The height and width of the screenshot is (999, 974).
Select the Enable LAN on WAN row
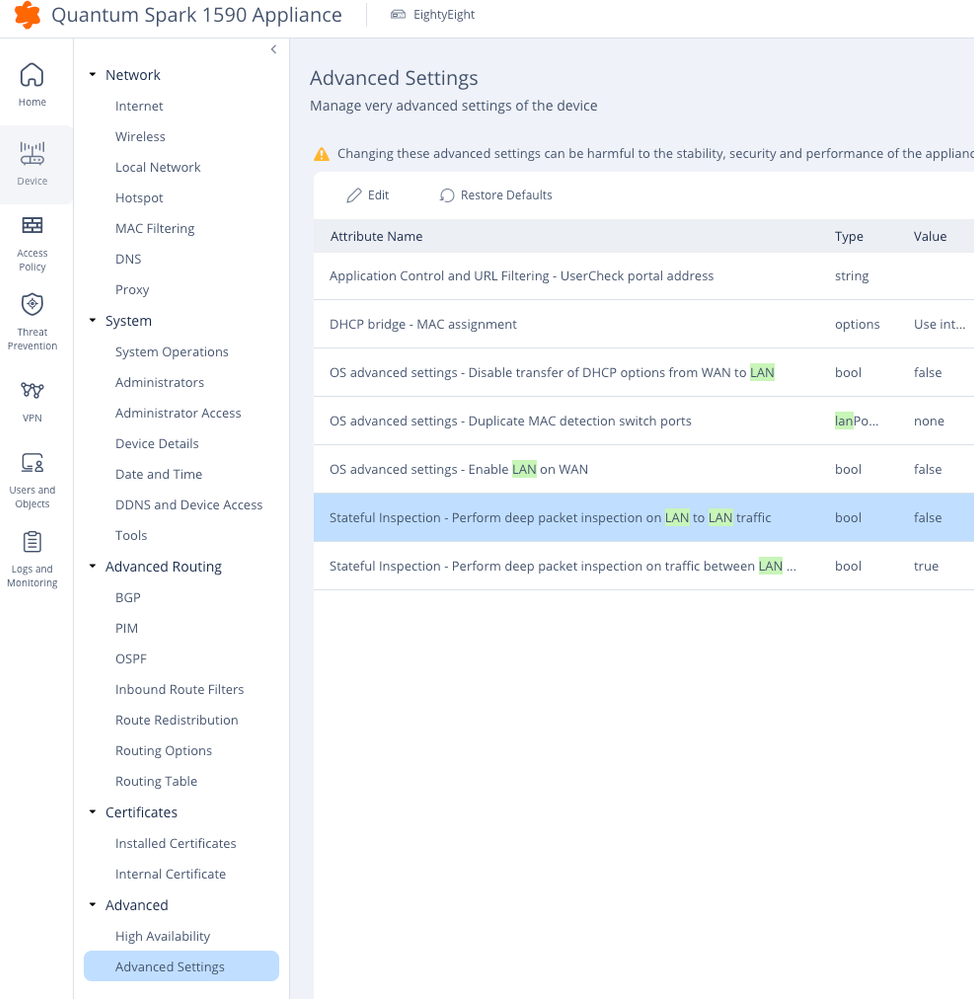coord(643,470)
